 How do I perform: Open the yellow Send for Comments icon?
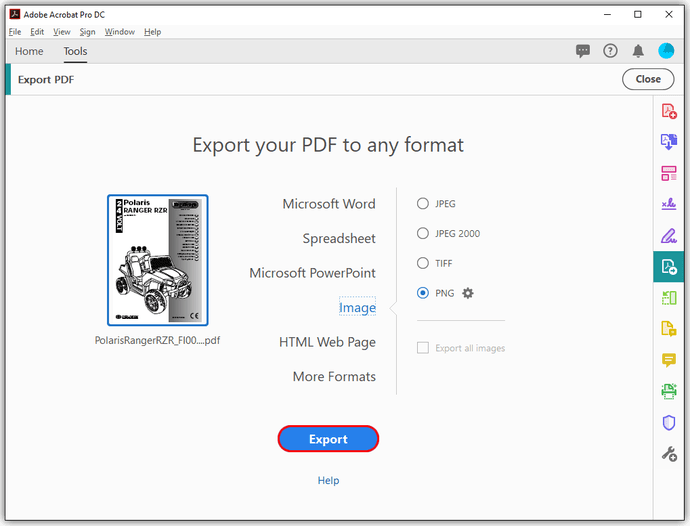(669, 328)
